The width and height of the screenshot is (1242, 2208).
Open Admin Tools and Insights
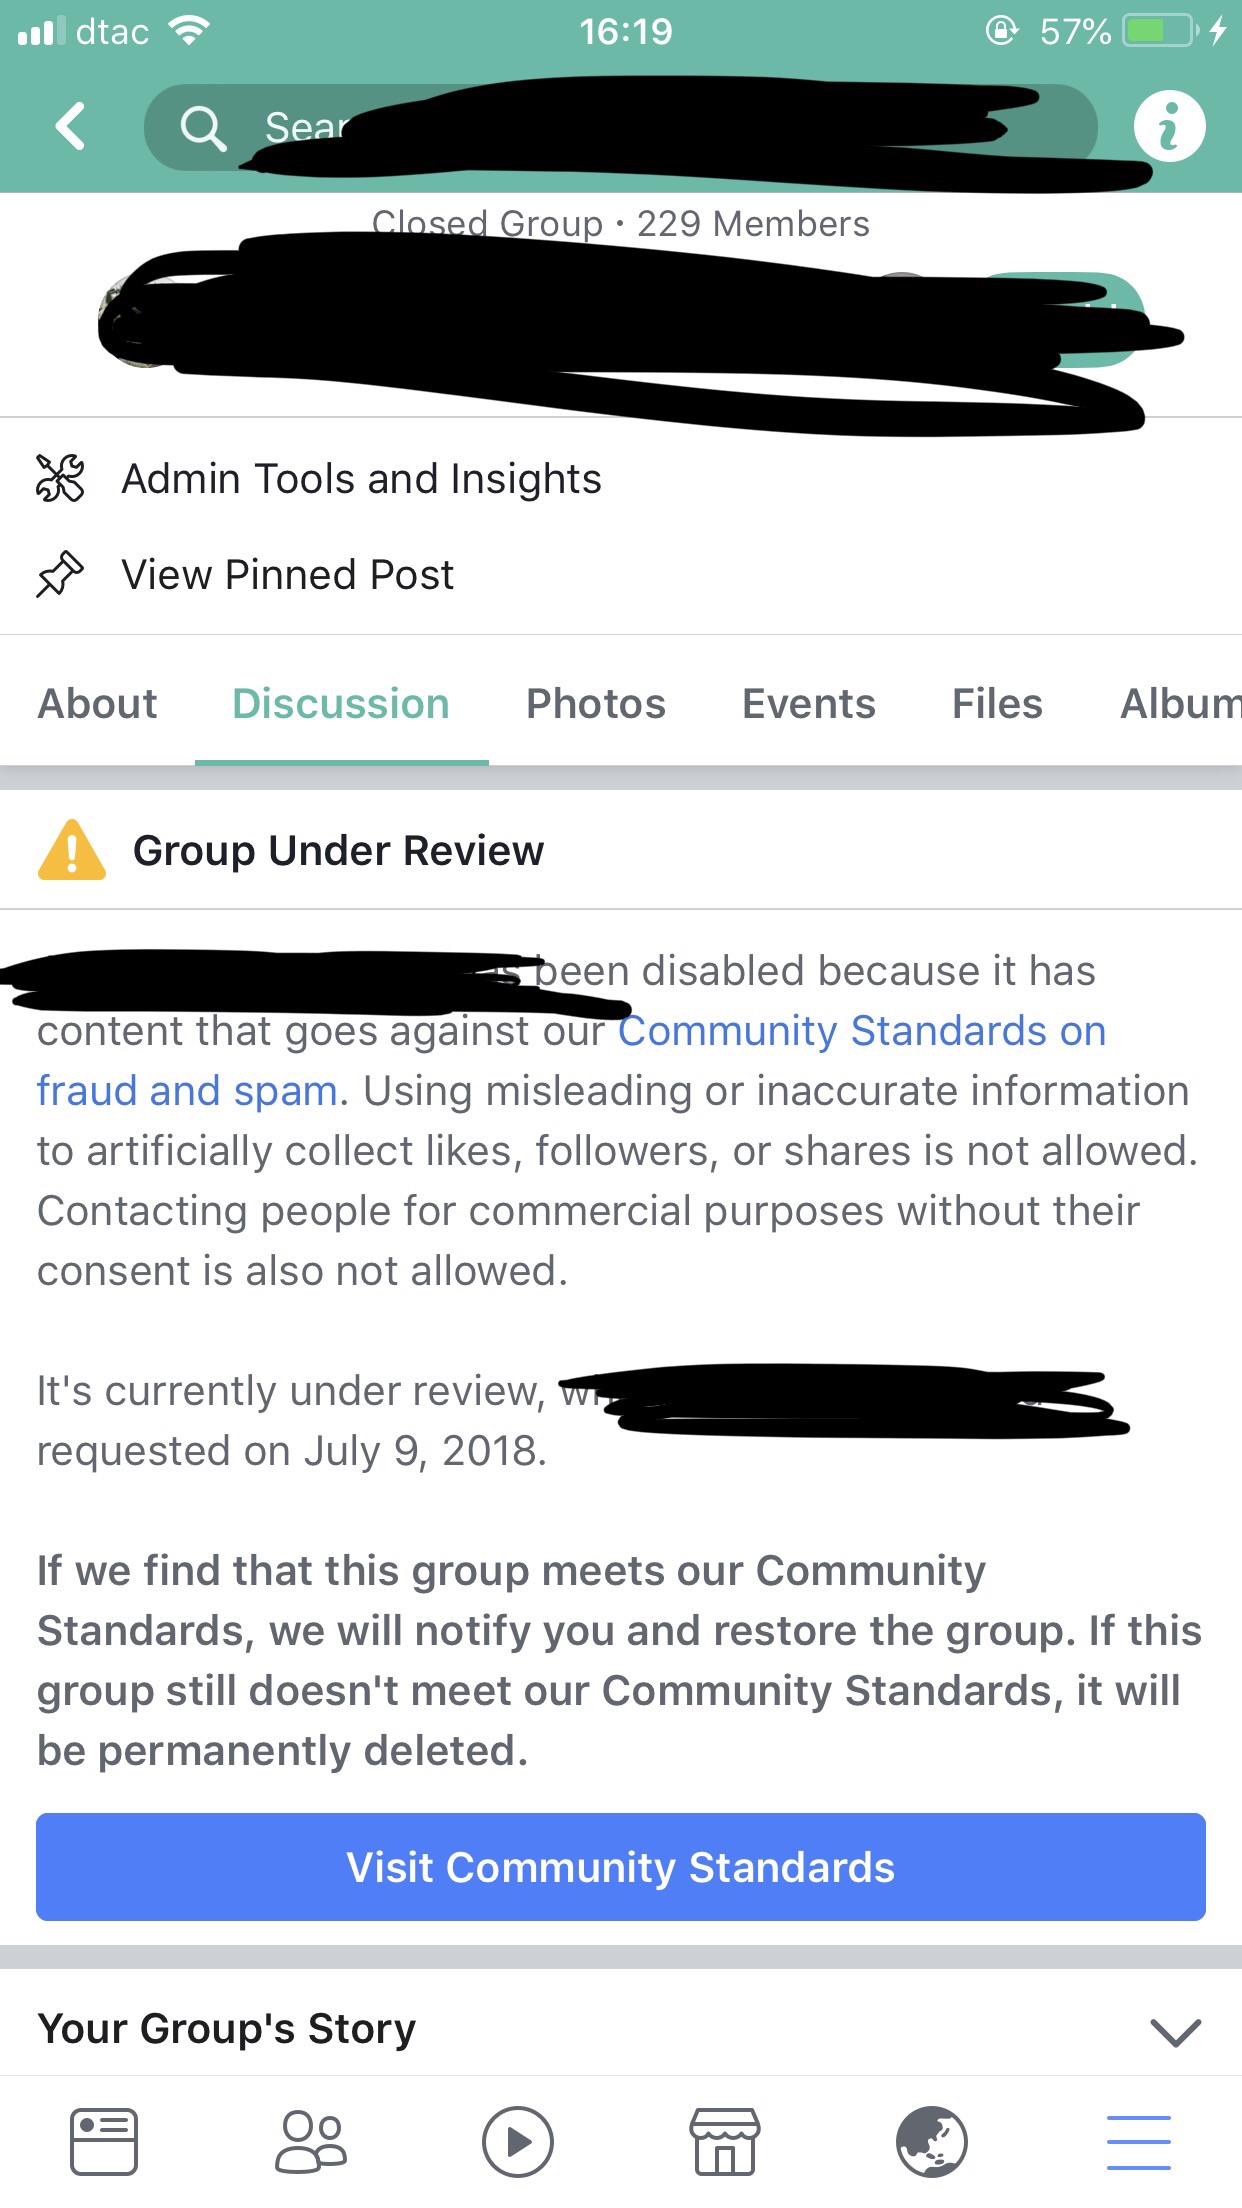[x=361, y=479]
